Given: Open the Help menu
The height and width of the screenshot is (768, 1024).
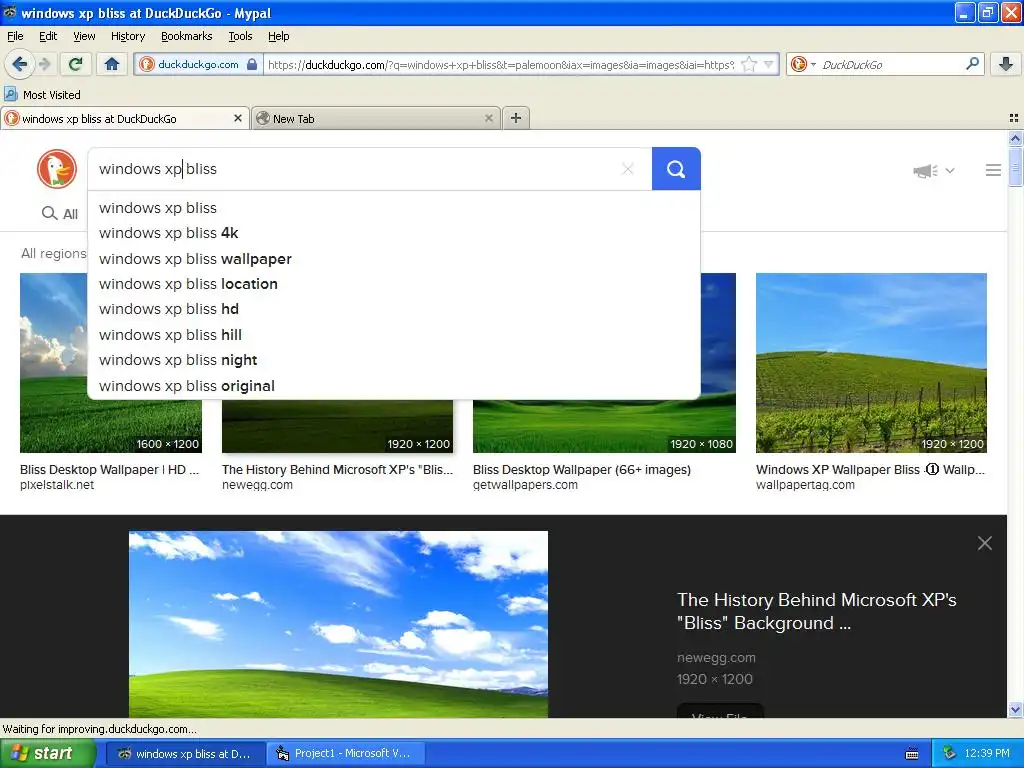Looking at the screenshot, I should click(278, 36).
